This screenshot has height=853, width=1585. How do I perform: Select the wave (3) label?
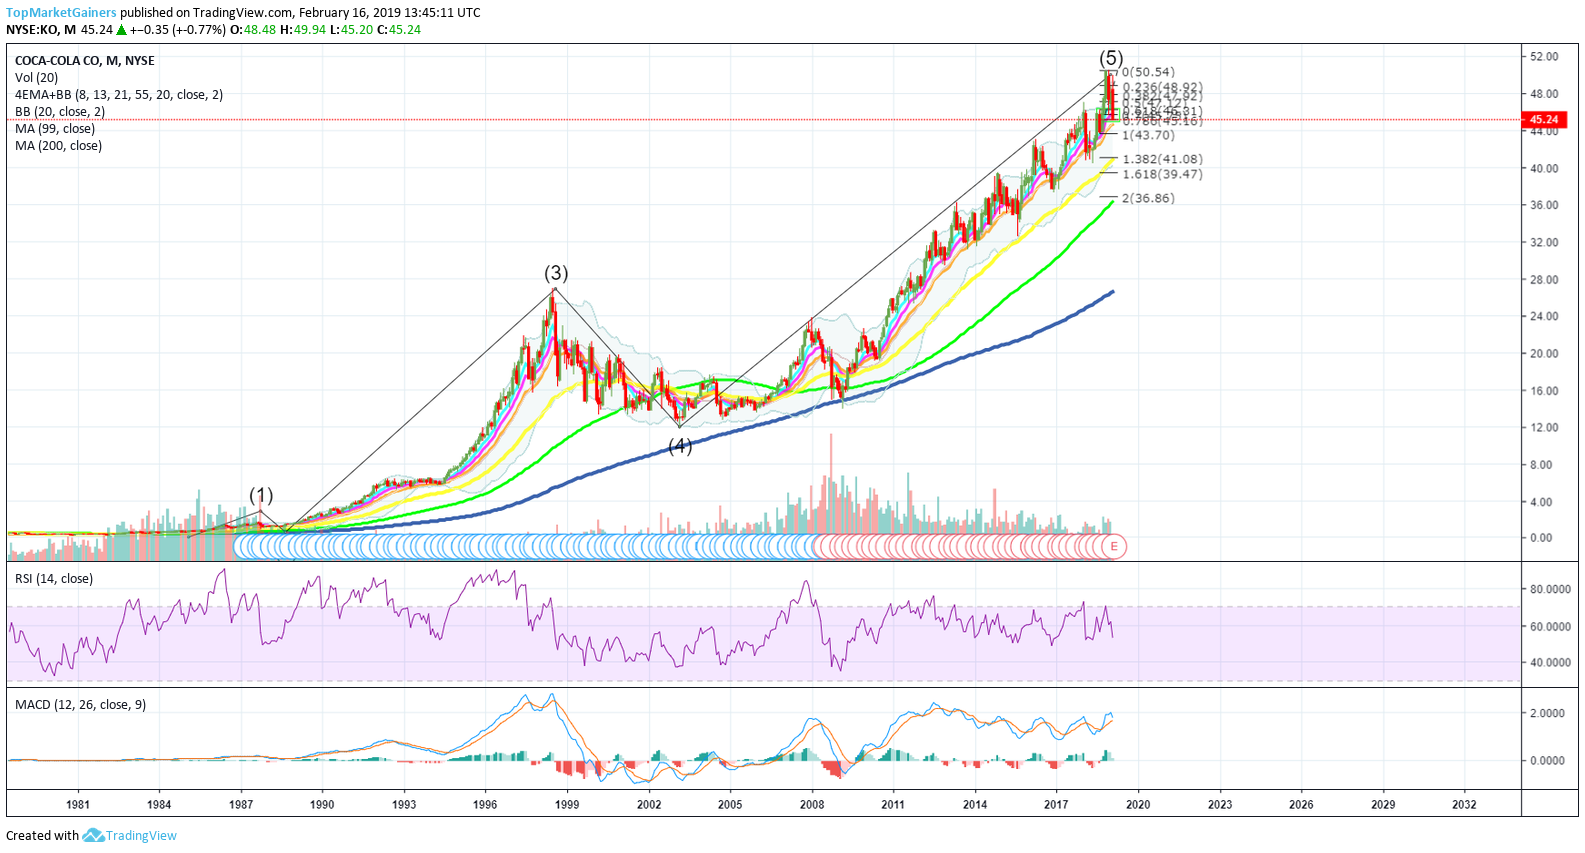point(556,273)
